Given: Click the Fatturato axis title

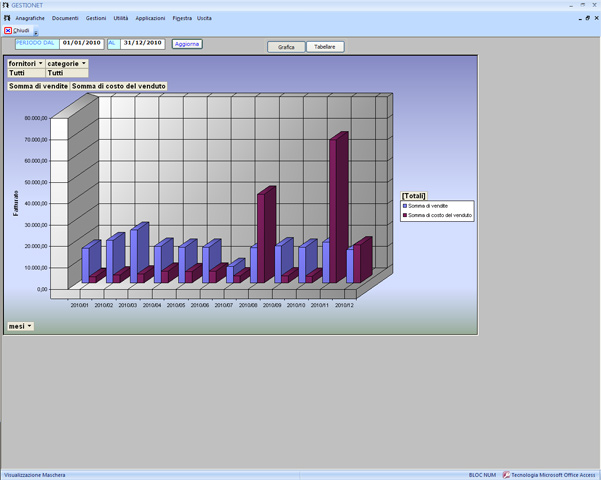Looking at the screenshot, I should click(x=16, y=203).
